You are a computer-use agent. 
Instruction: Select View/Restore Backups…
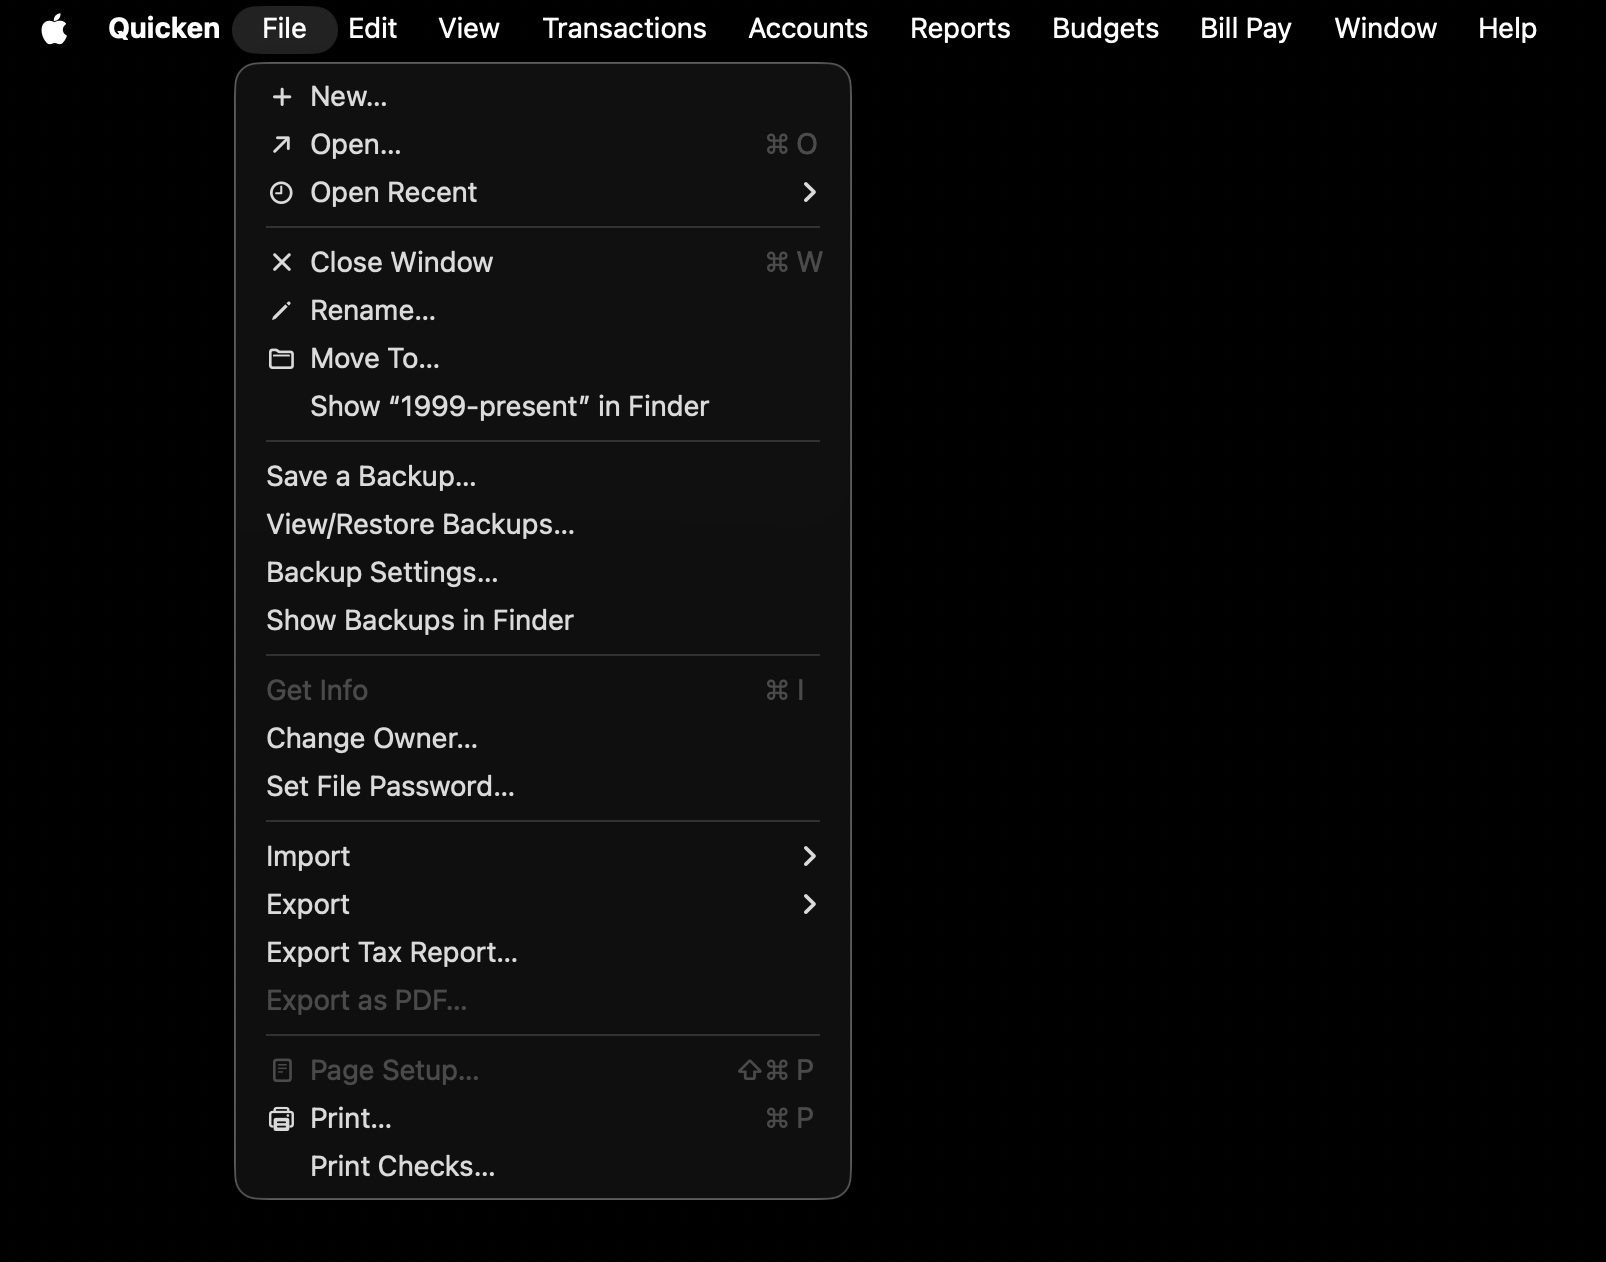point(543,525)
